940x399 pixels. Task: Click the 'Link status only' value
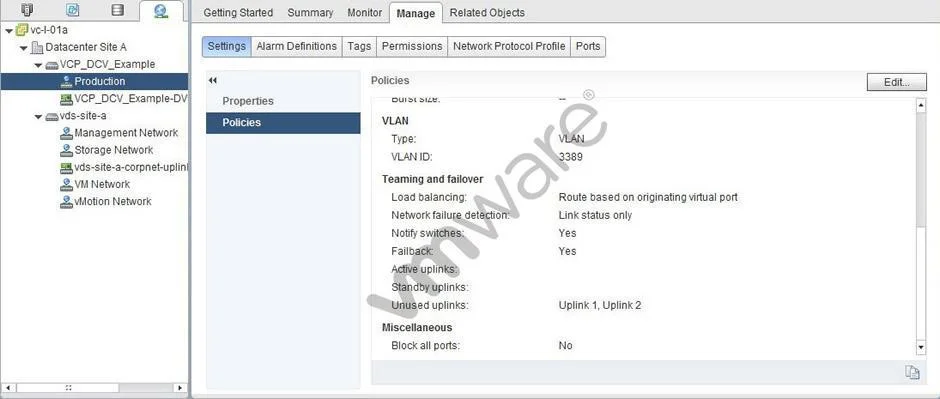595,215
